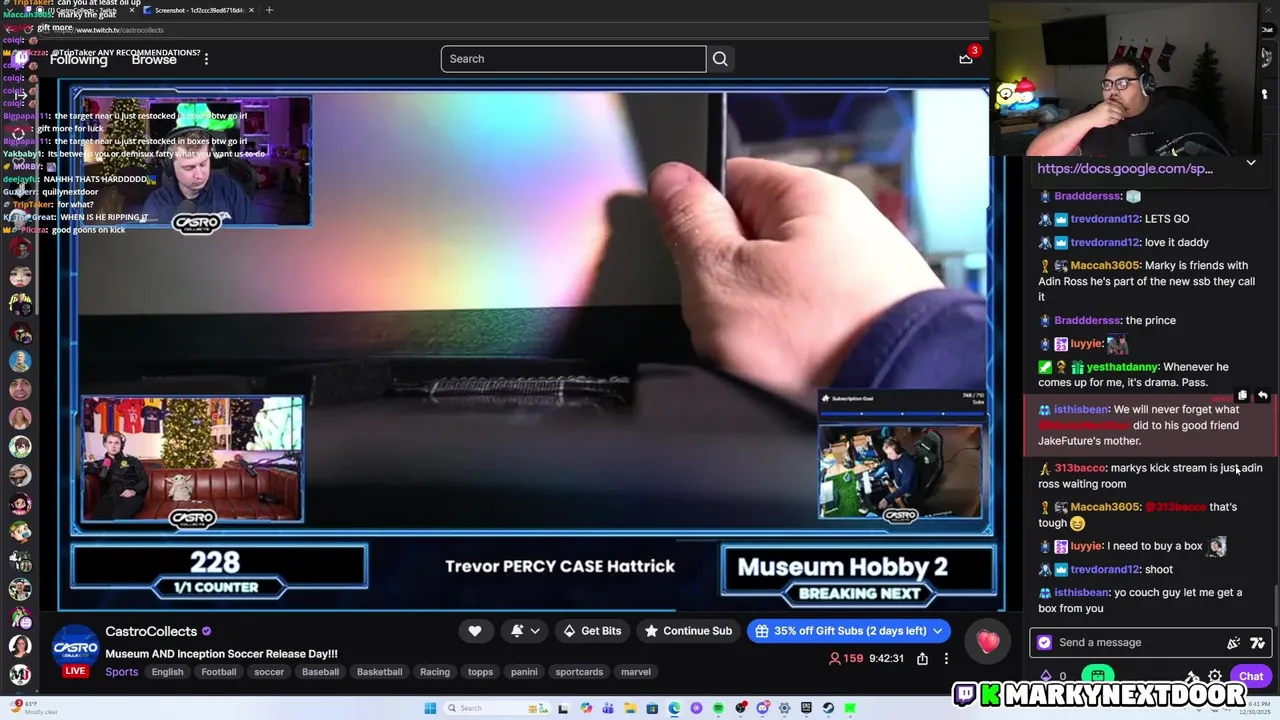
Task: Click the bits cheer icon in chat input
Action: 1233,643
